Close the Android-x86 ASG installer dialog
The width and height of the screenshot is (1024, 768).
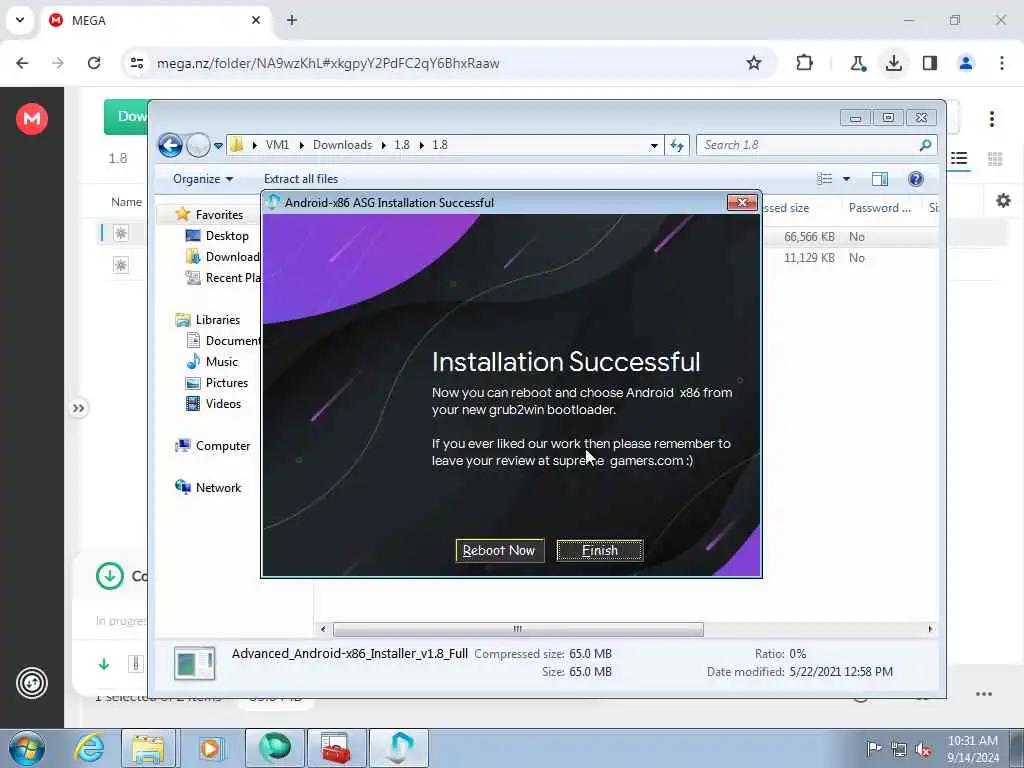[x=742, y=202]
